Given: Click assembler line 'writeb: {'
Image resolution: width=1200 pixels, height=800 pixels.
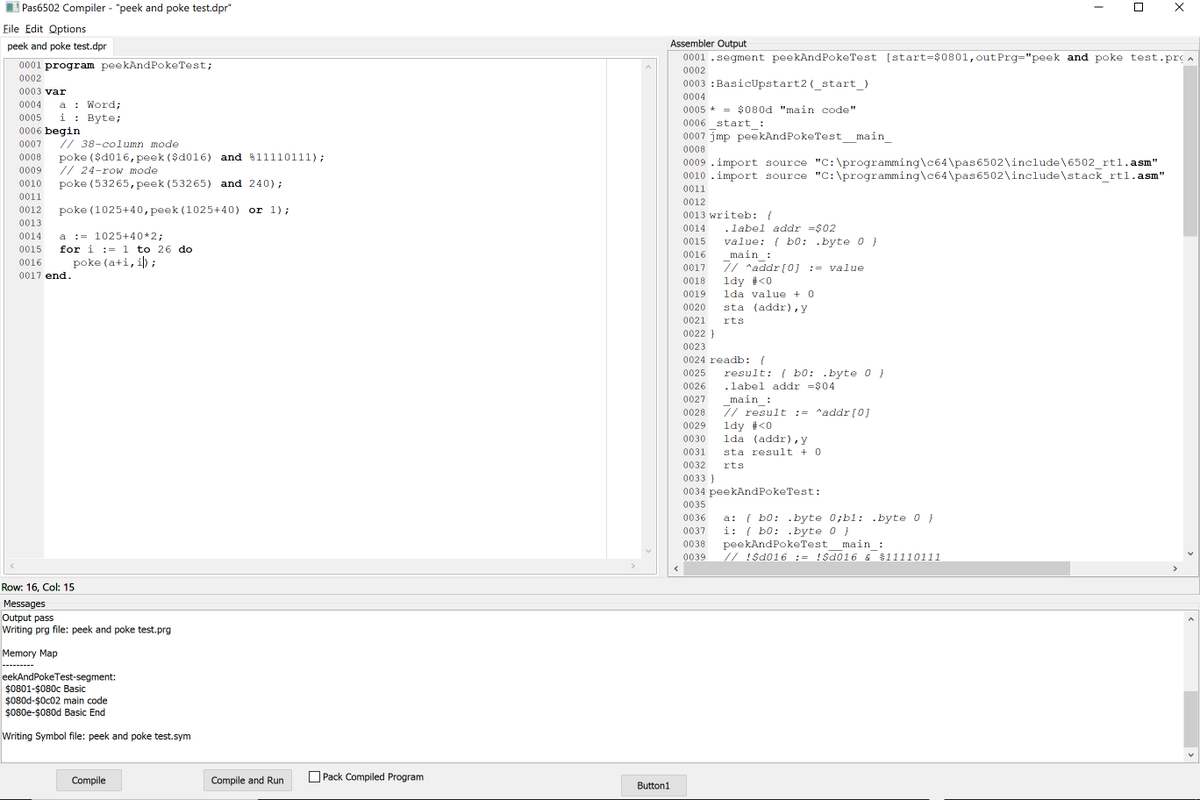Looking at the screenshot, I should (x=741, y=215).
